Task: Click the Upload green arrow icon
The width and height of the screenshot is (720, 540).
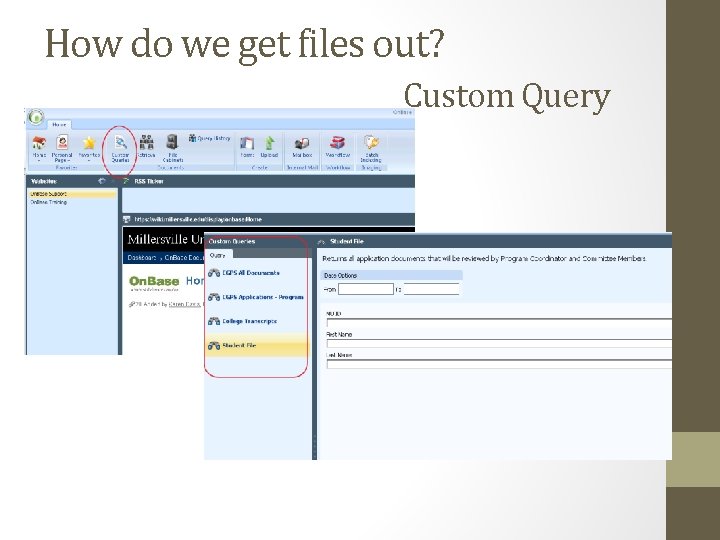Action: click(x=270, y=143)
